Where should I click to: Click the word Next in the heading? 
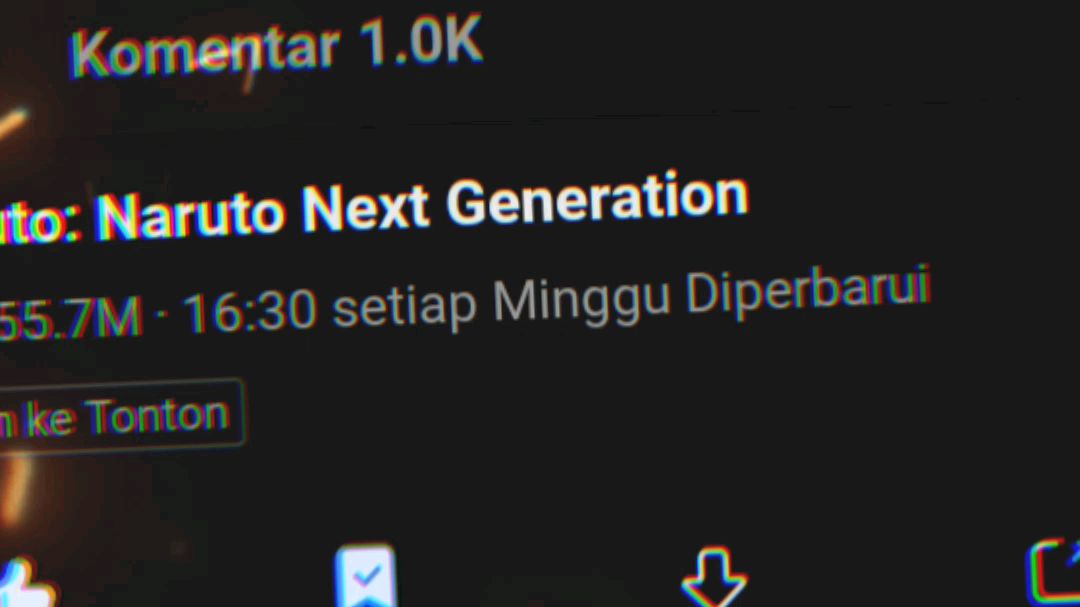pos(366,207)
